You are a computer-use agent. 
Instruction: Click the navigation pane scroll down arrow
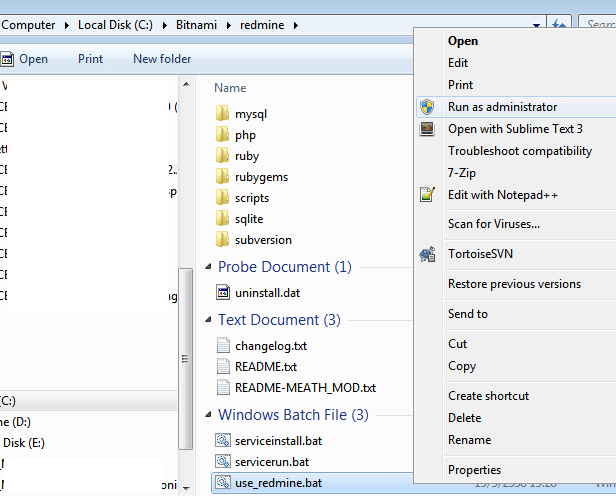[186, 488]
